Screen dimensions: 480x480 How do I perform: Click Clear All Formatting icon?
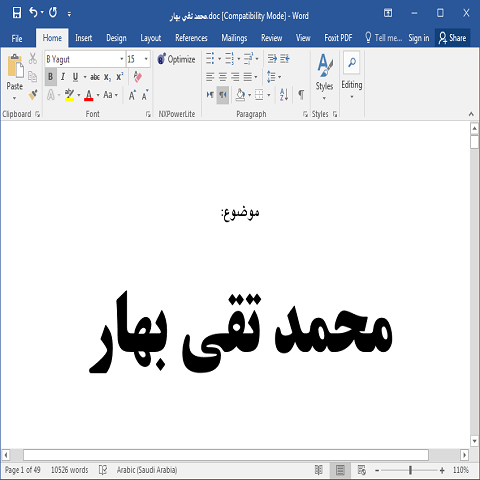(137, 76)
